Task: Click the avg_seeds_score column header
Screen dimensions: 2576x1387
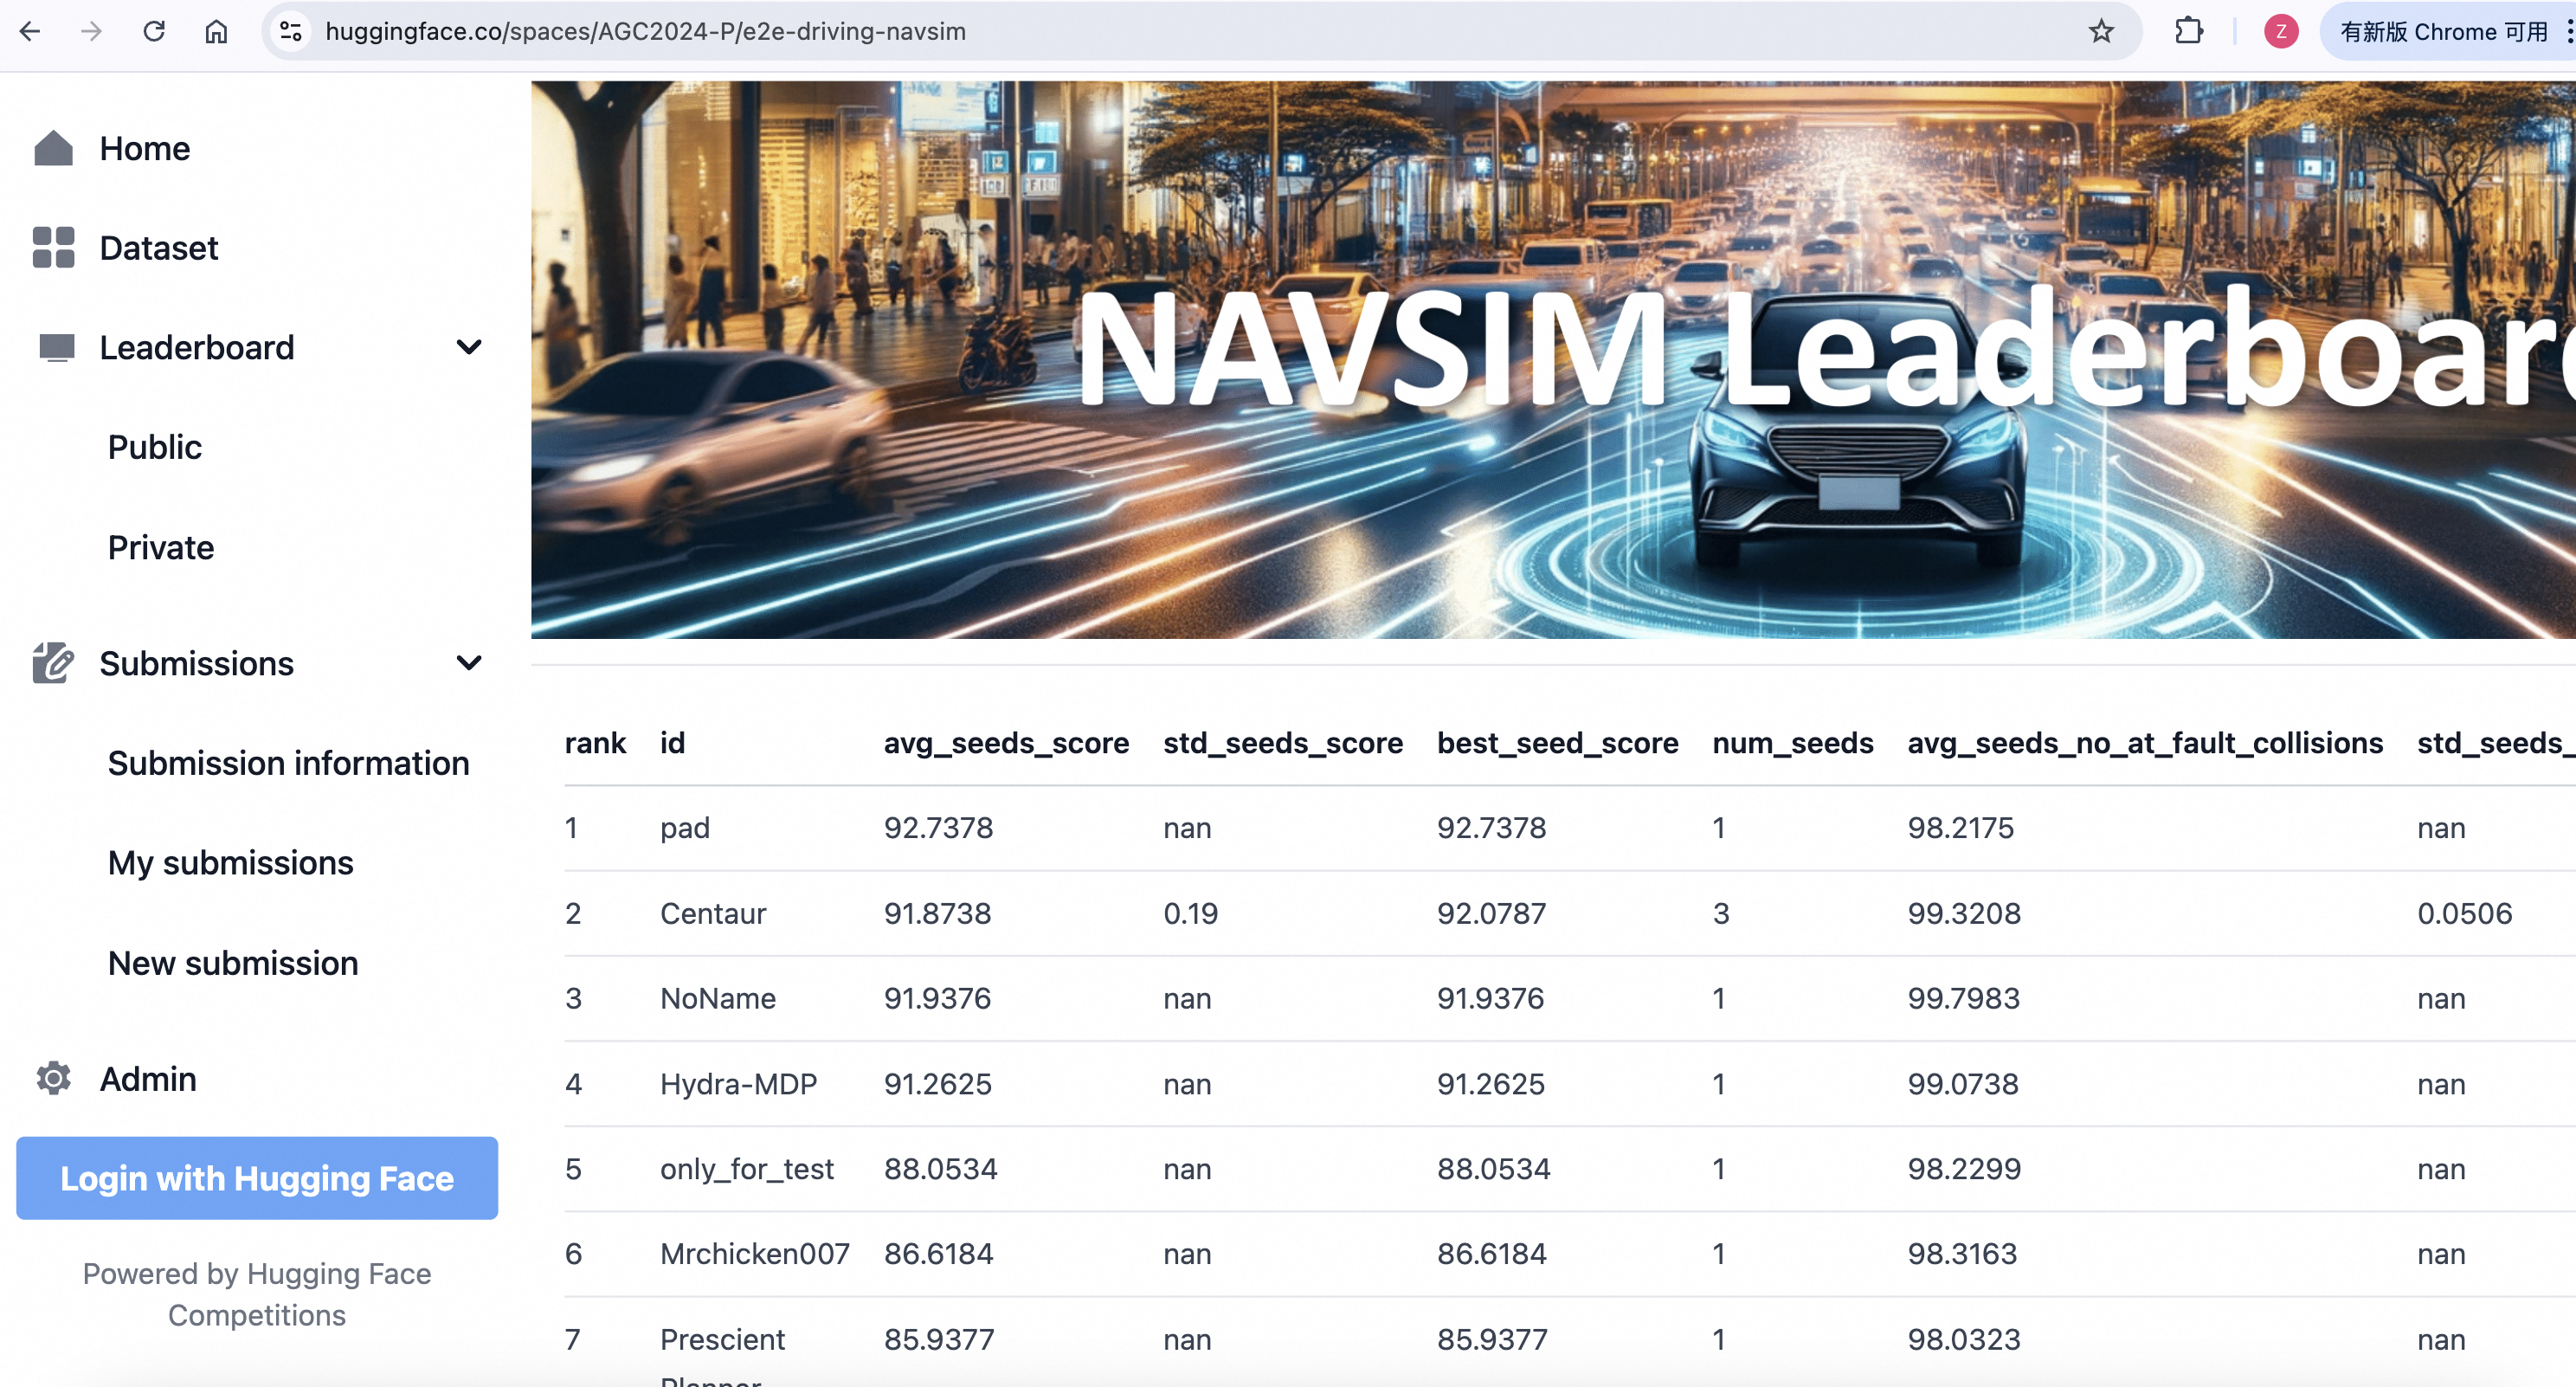Action: click(1005, 743)
